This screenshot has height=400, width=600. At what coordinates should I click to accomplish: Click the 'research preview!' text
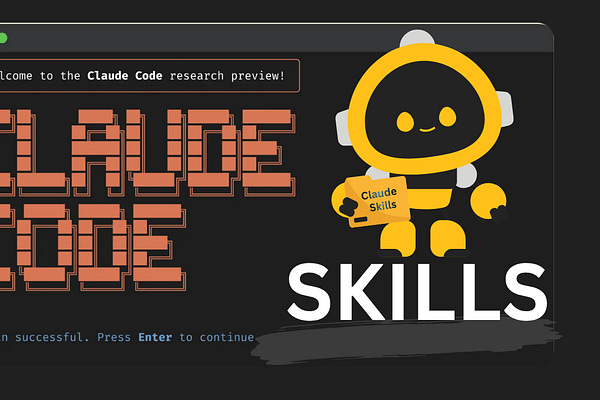227,76
